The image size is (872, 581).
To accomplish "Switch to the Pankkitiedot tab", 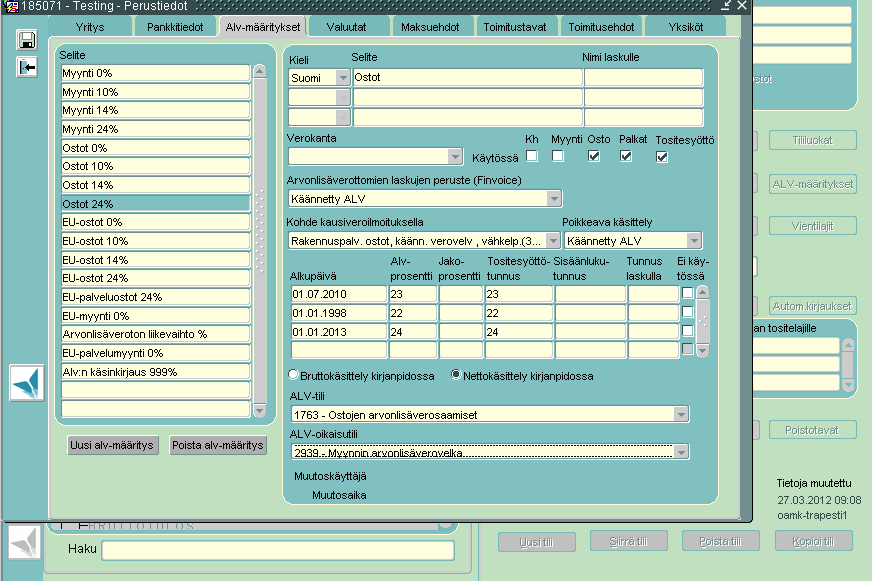I will 175,27.
